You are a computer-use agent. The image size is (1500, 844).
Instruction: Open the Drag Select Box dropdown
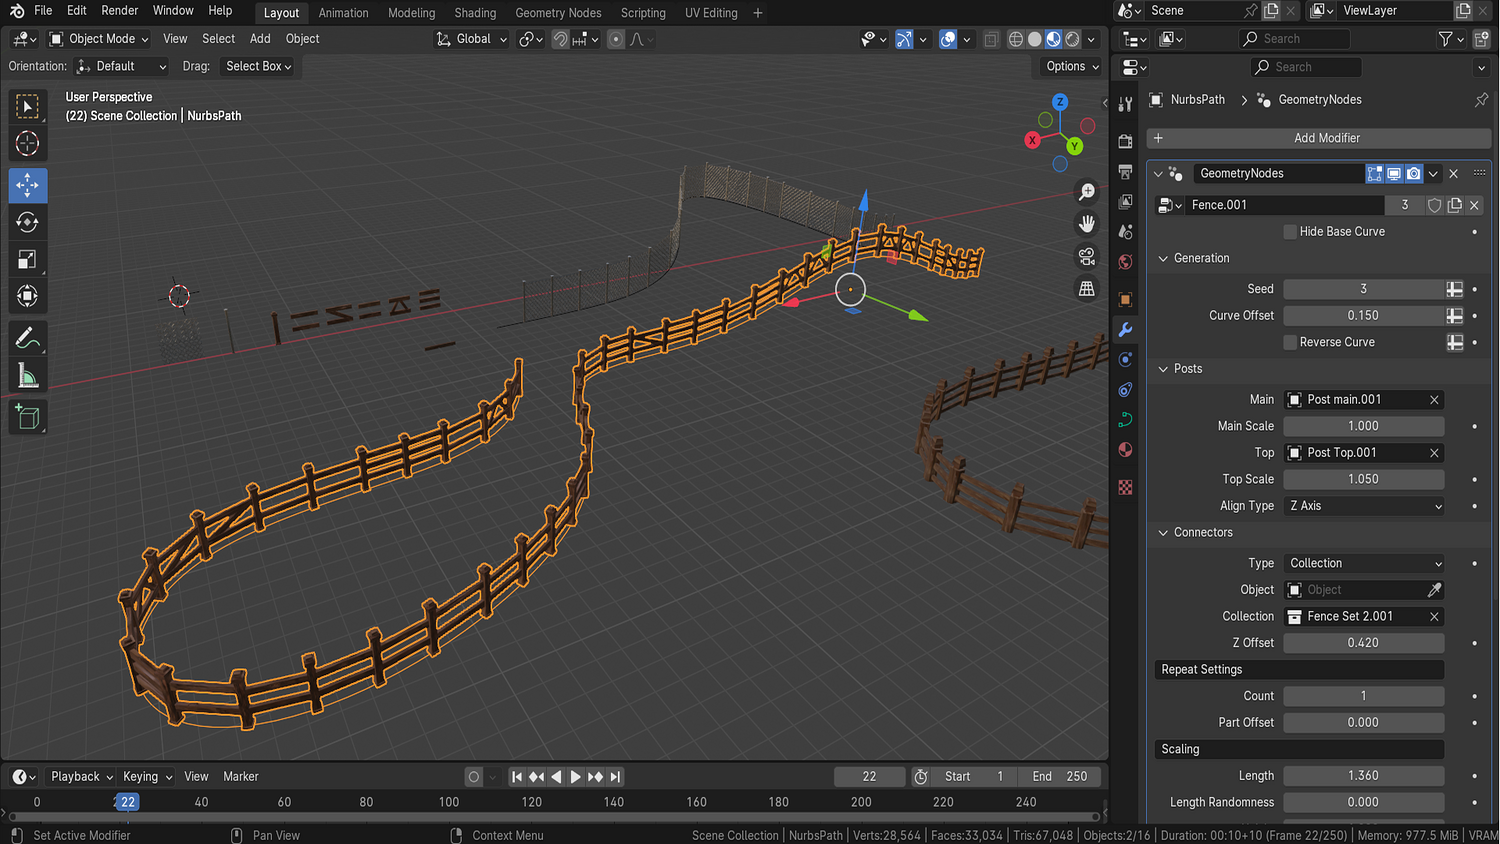coord(258,66)
